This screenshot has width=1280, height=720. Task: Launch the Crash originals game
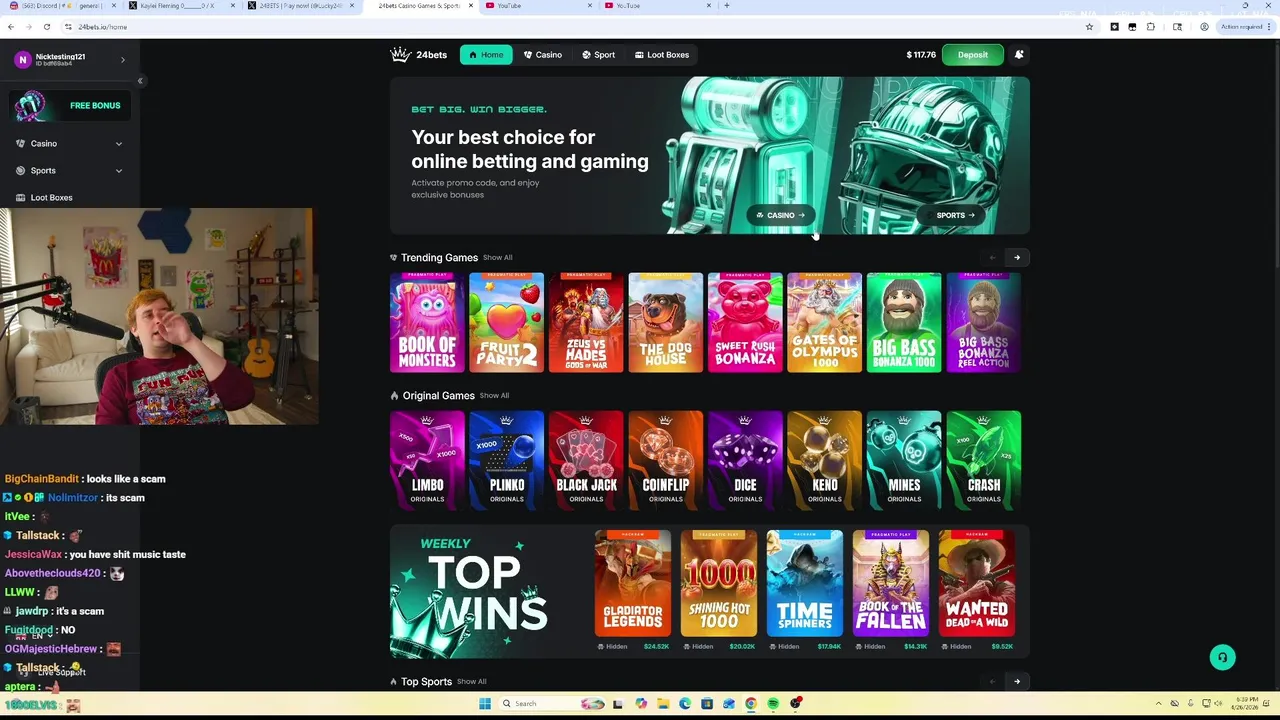[x=984, y=460]
